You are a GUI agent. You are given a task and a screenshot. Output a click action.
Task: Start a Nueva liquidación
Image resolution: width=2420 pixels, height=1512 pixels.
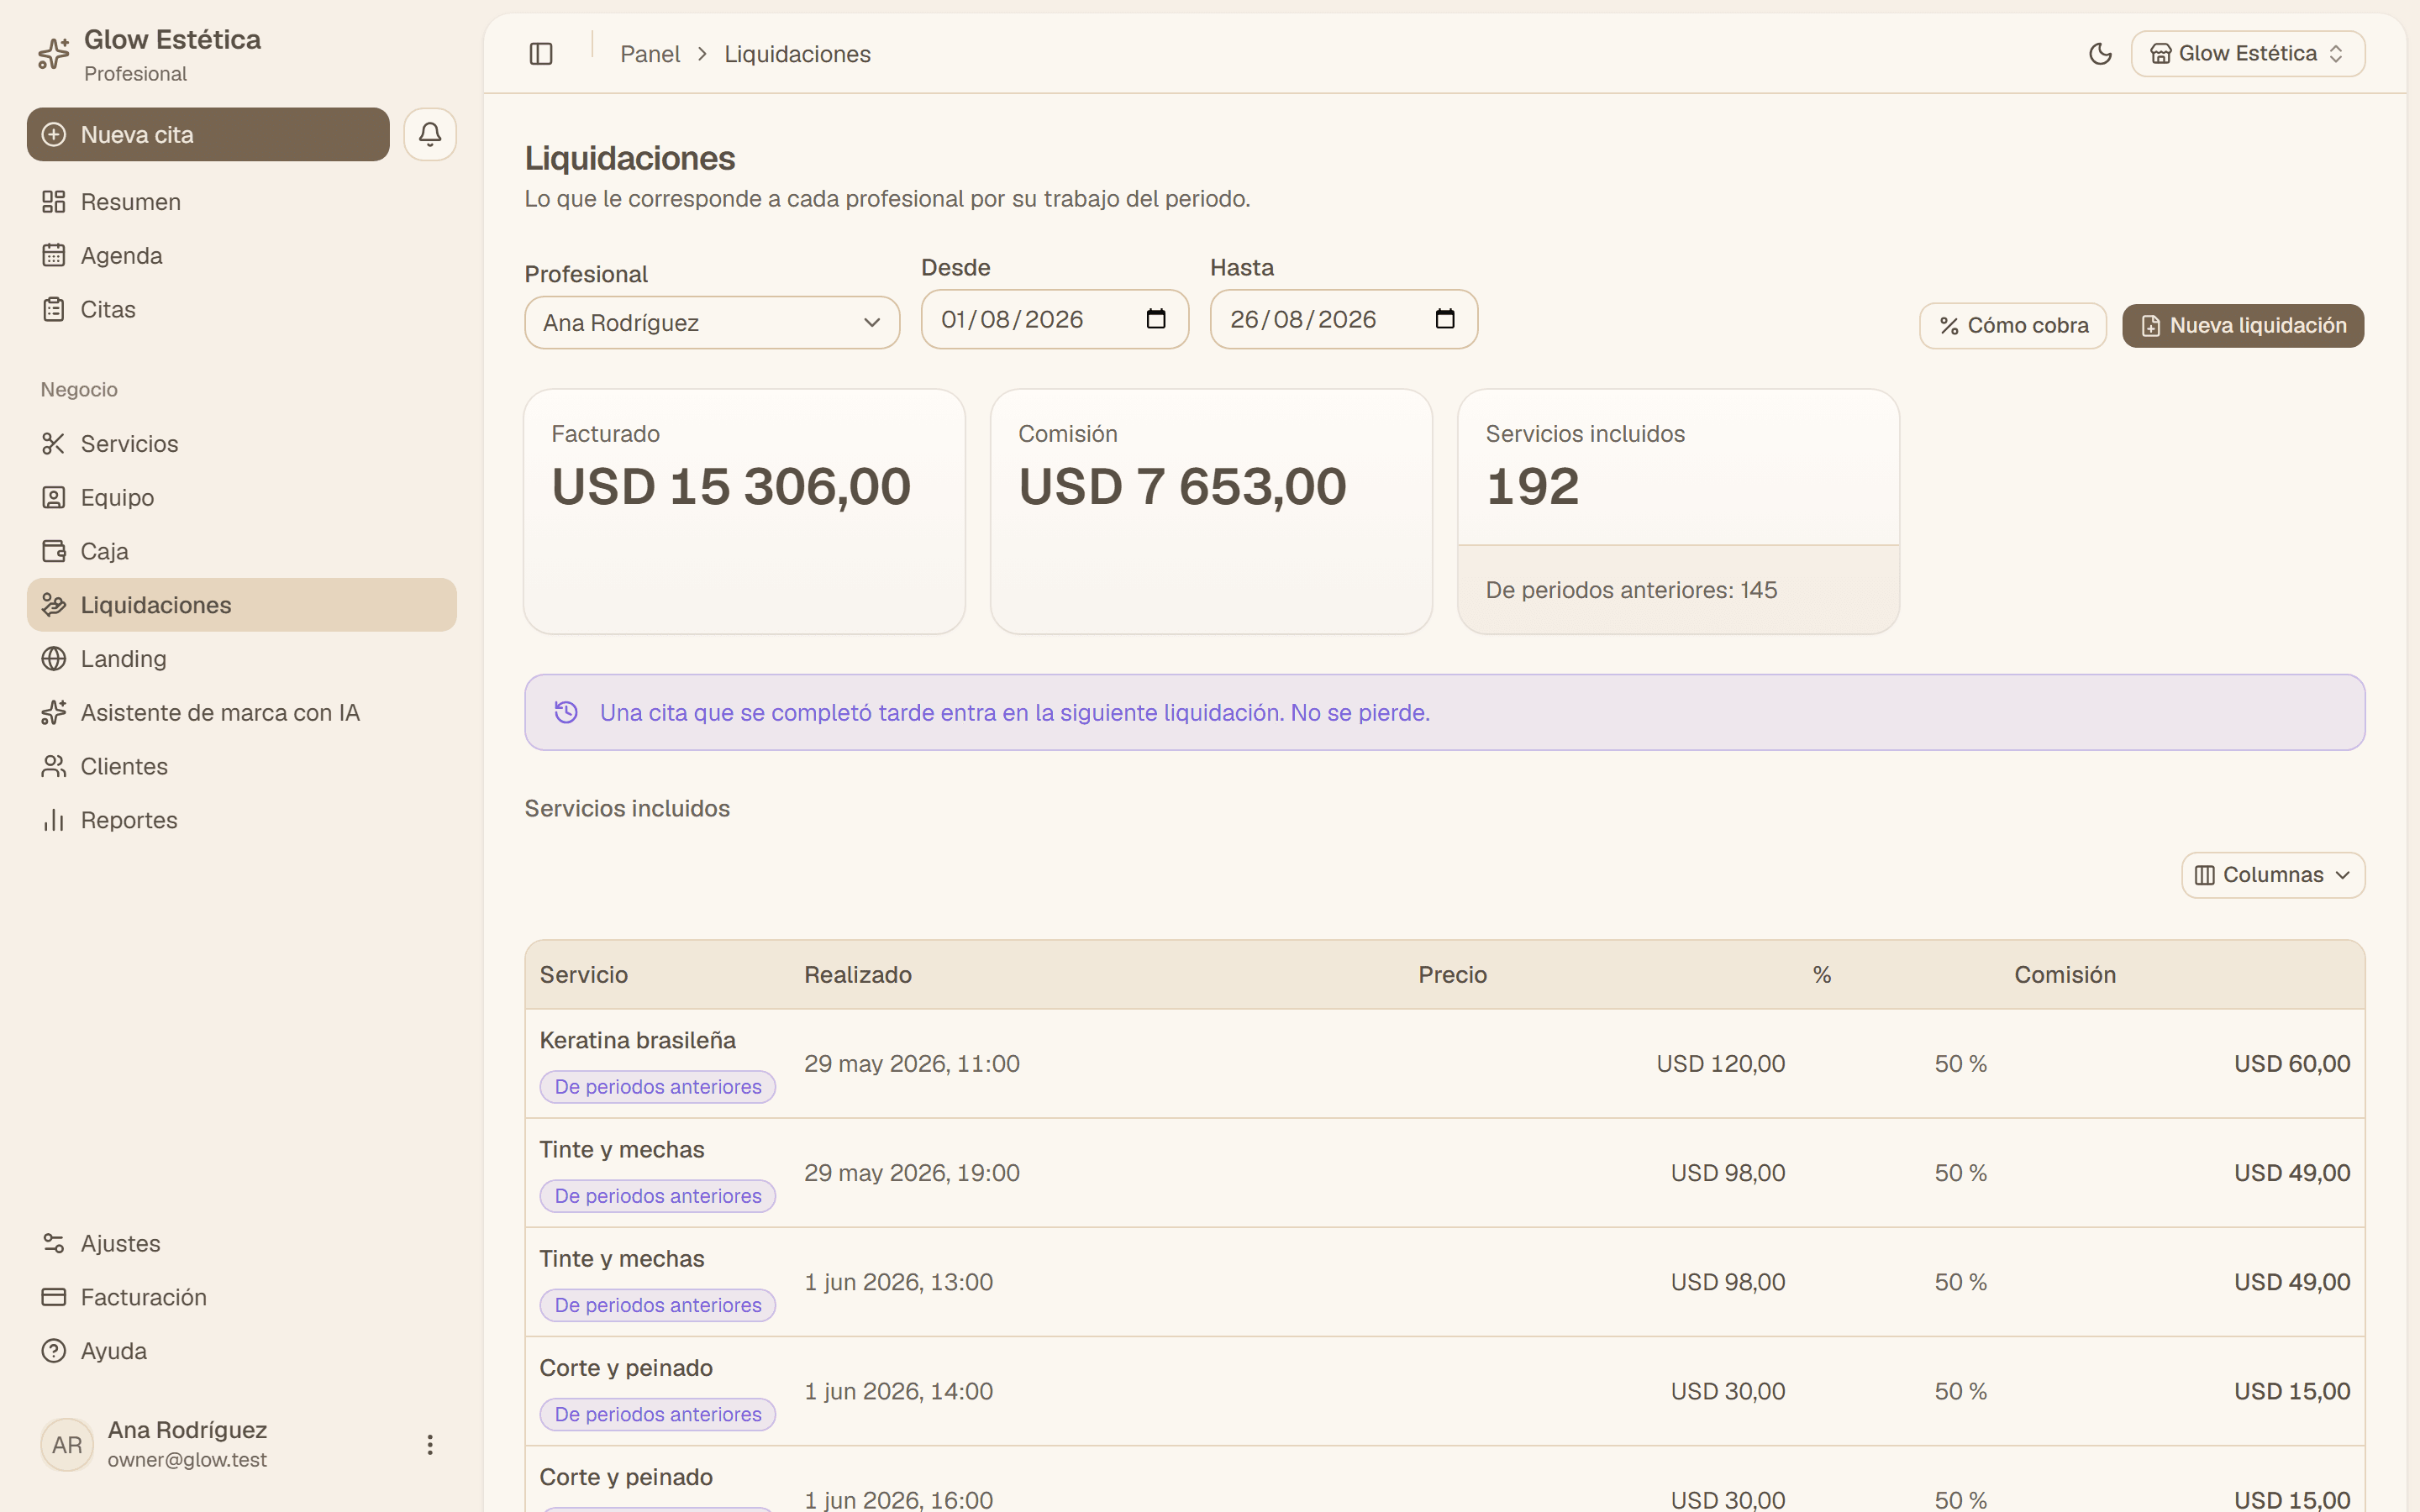2243,326
